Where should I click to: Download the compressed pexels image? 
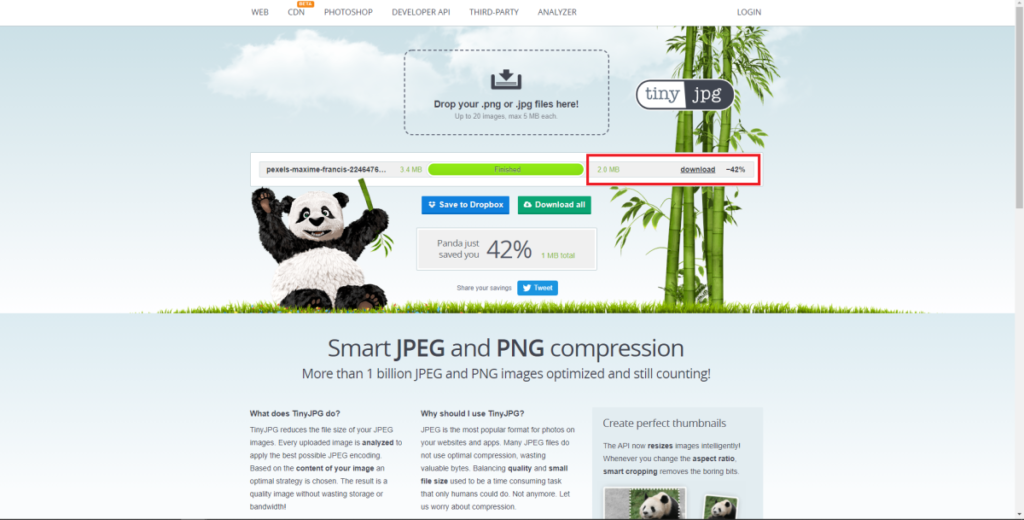697,170
